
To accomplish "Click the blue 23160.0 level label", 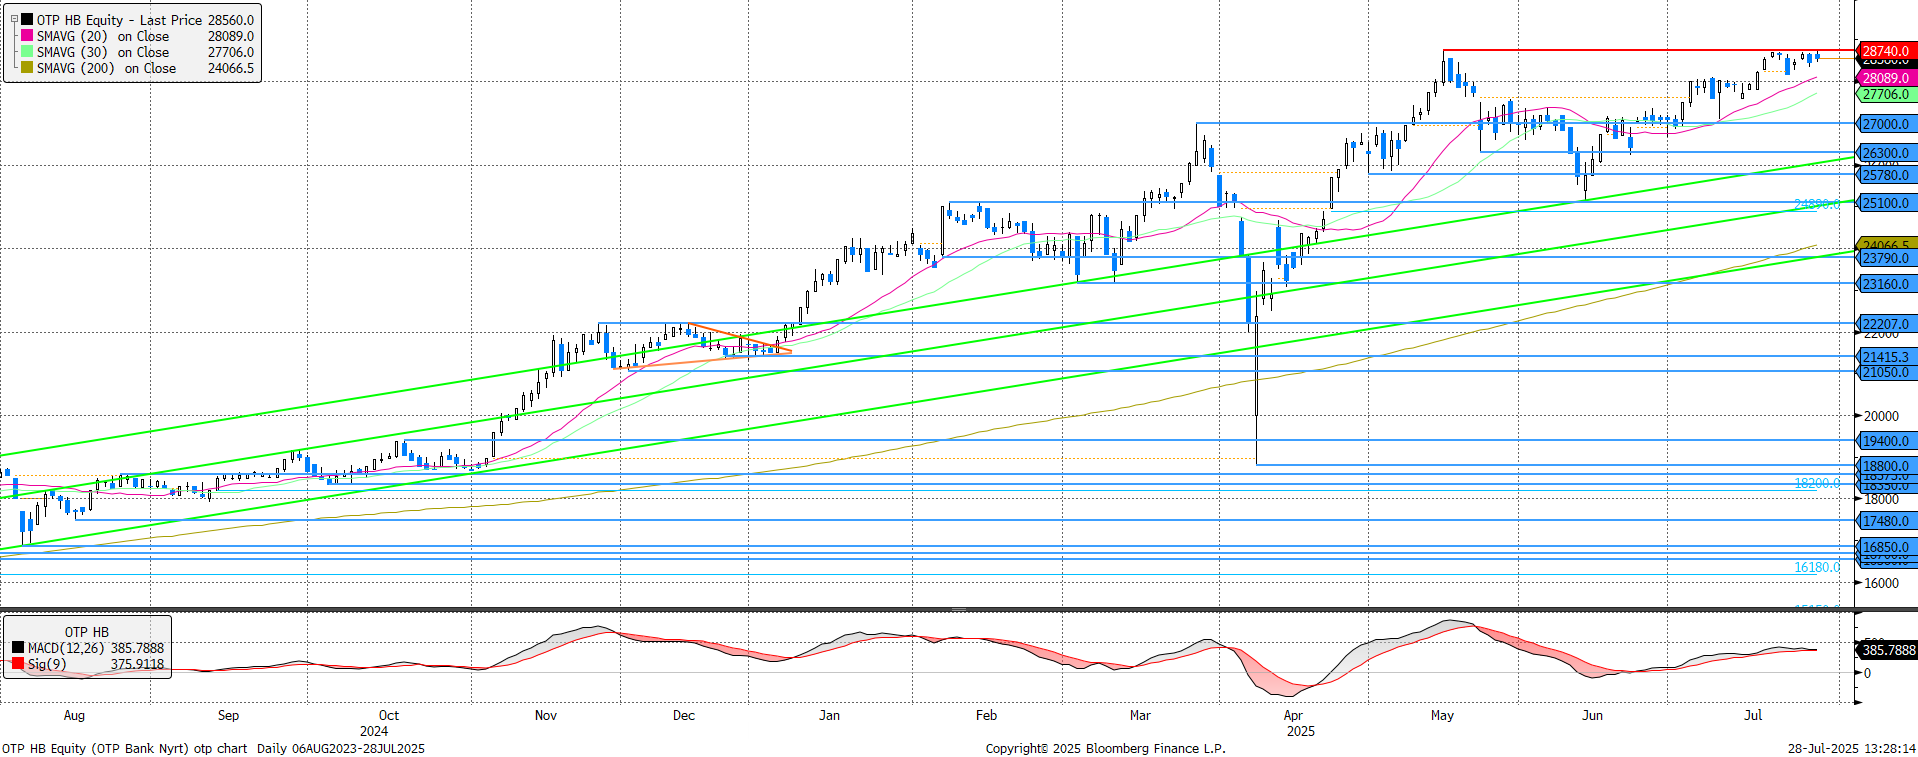I will coord(1887,284).
